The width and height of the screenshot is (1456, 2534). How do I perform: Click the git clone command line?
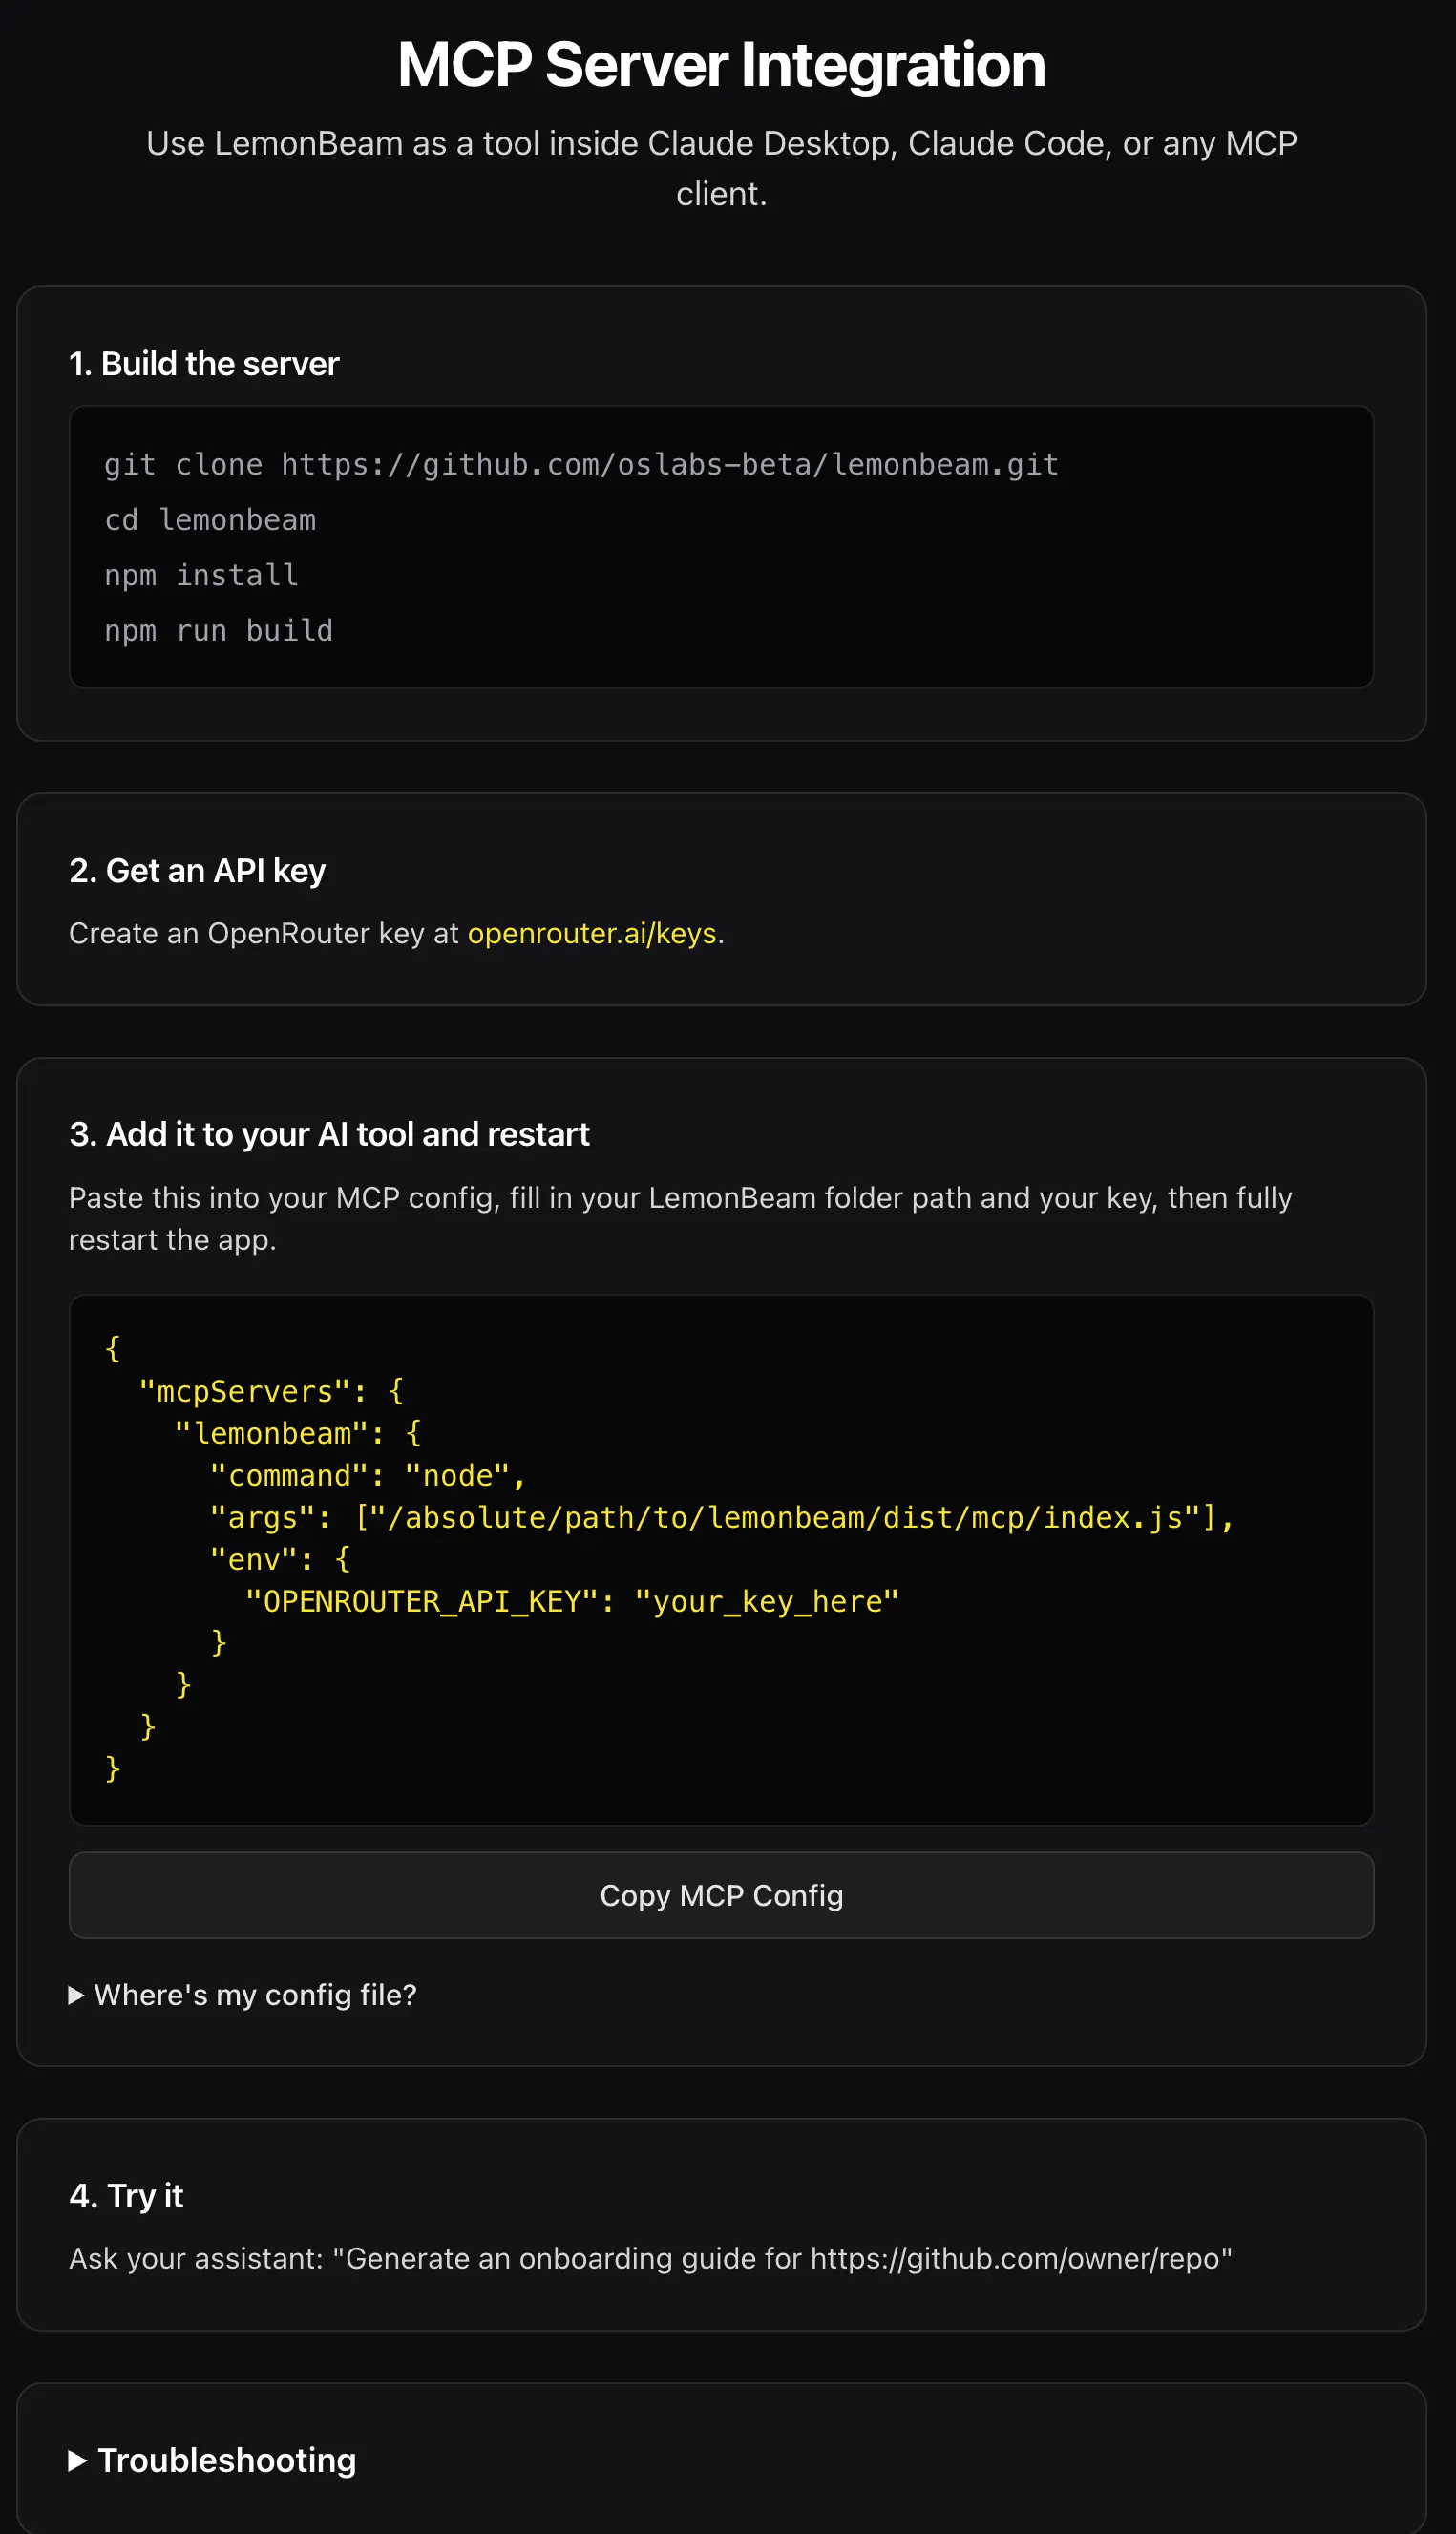(x=581, y=464)
